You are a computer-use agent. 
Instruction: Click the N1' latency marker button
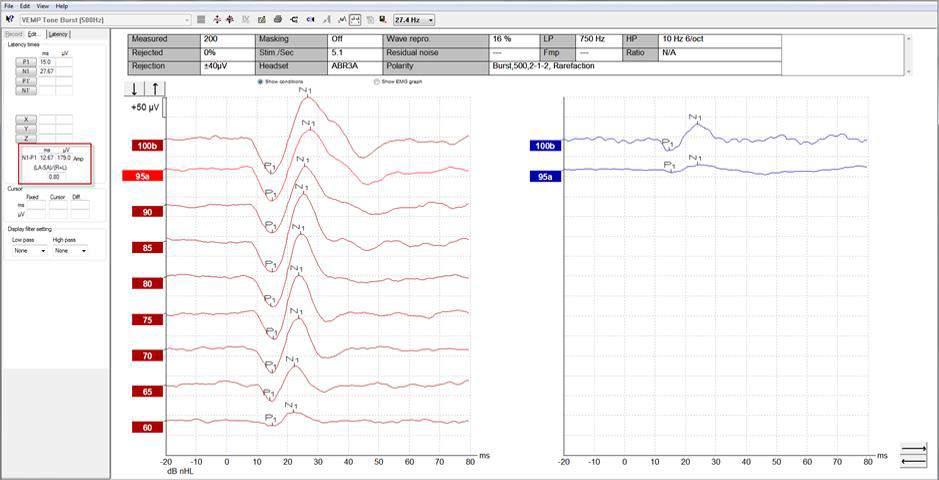point(26,90)
